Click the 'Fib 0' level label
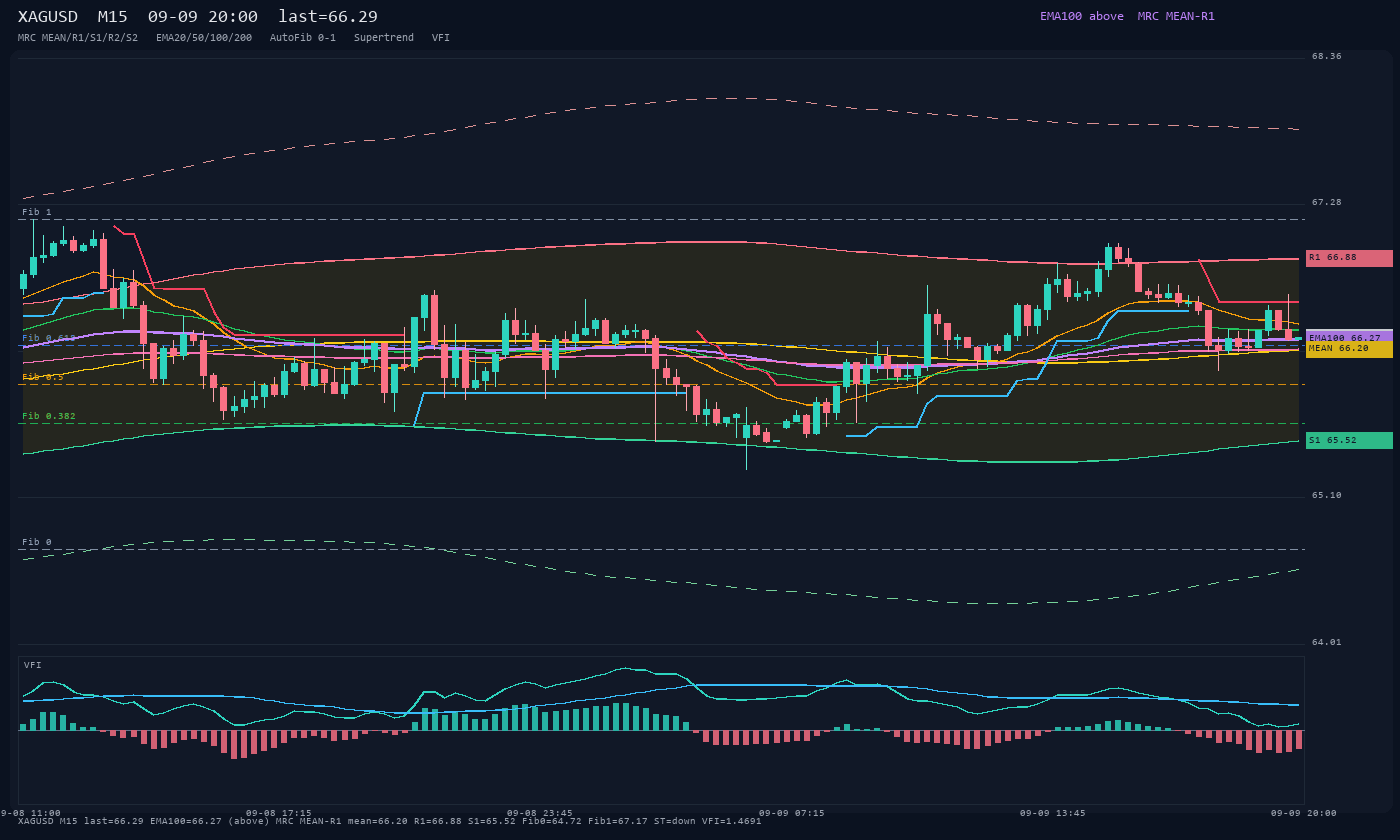Viewport: 1400px width, 840px height. pyautogui.click(x=37, y=543)
